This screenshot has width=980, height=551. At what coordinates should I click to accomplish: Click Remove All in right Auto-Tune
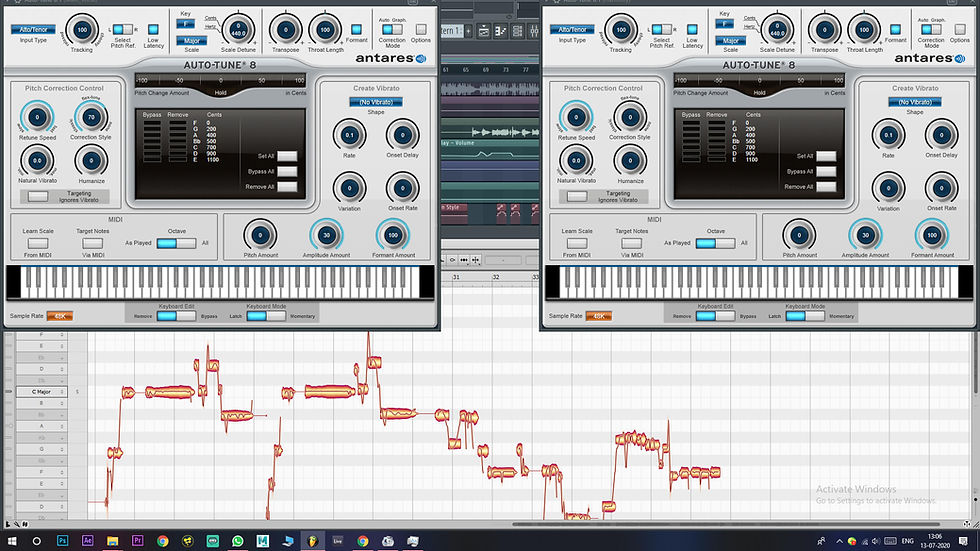826,186
